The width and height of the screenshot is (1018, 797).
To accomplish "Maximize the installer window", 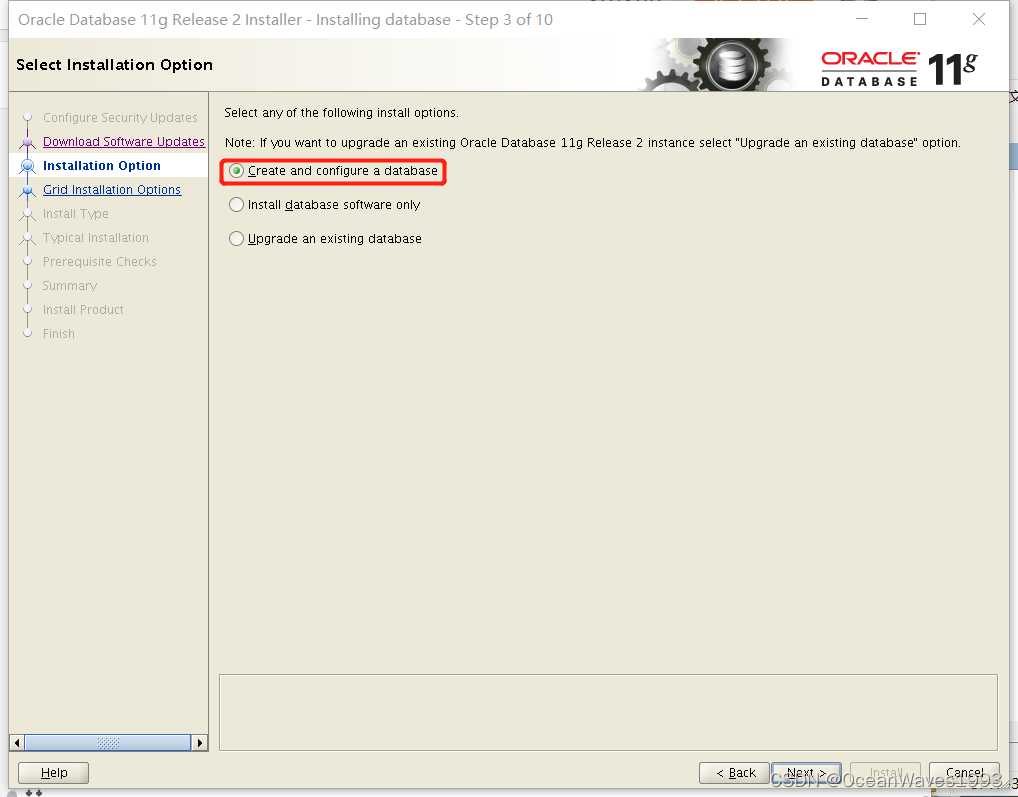I will 920,19.
